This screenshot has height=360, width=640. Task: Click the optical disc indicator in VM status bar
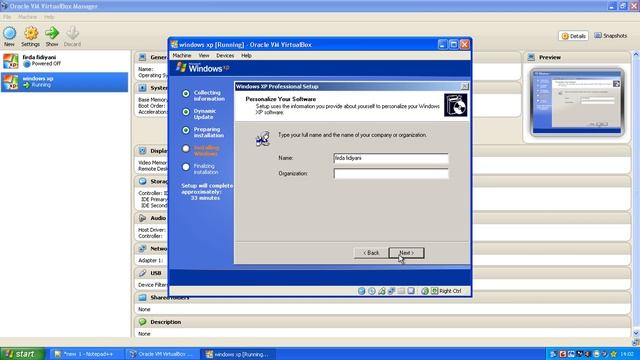pos(371,291)
